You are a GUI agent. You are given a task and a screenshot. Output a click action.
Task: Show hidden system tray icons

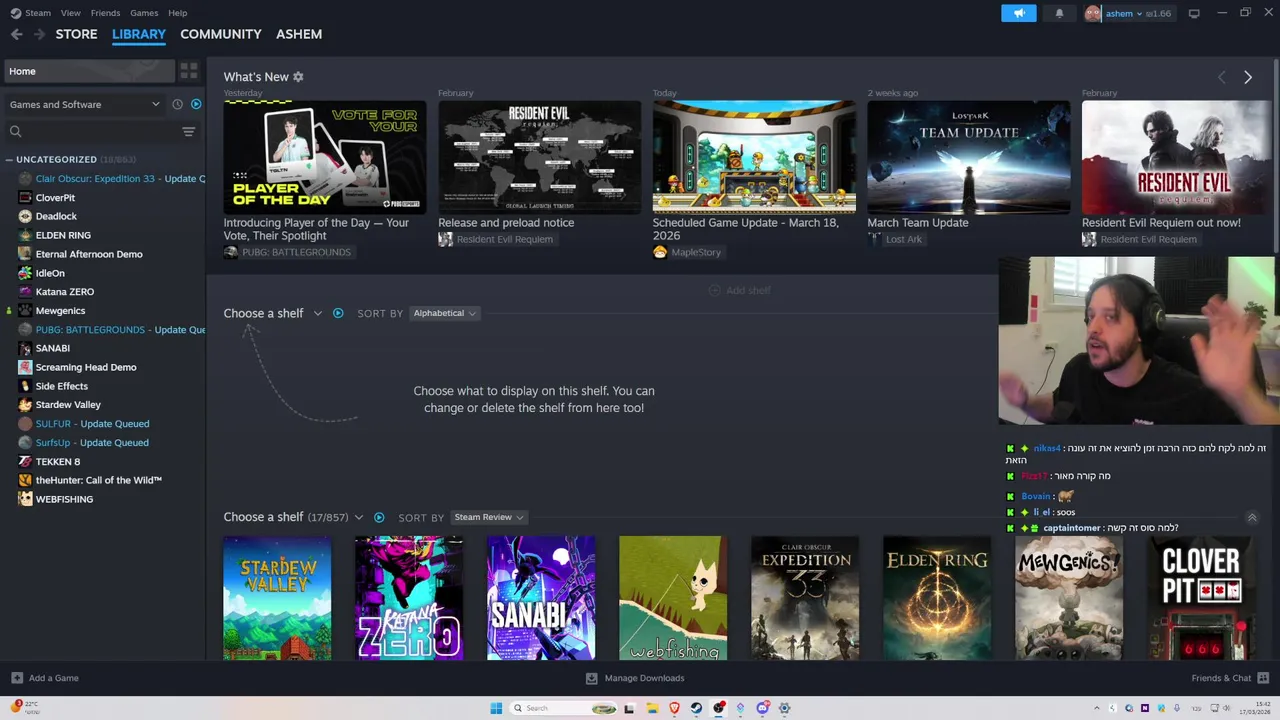click(1096, 708)
